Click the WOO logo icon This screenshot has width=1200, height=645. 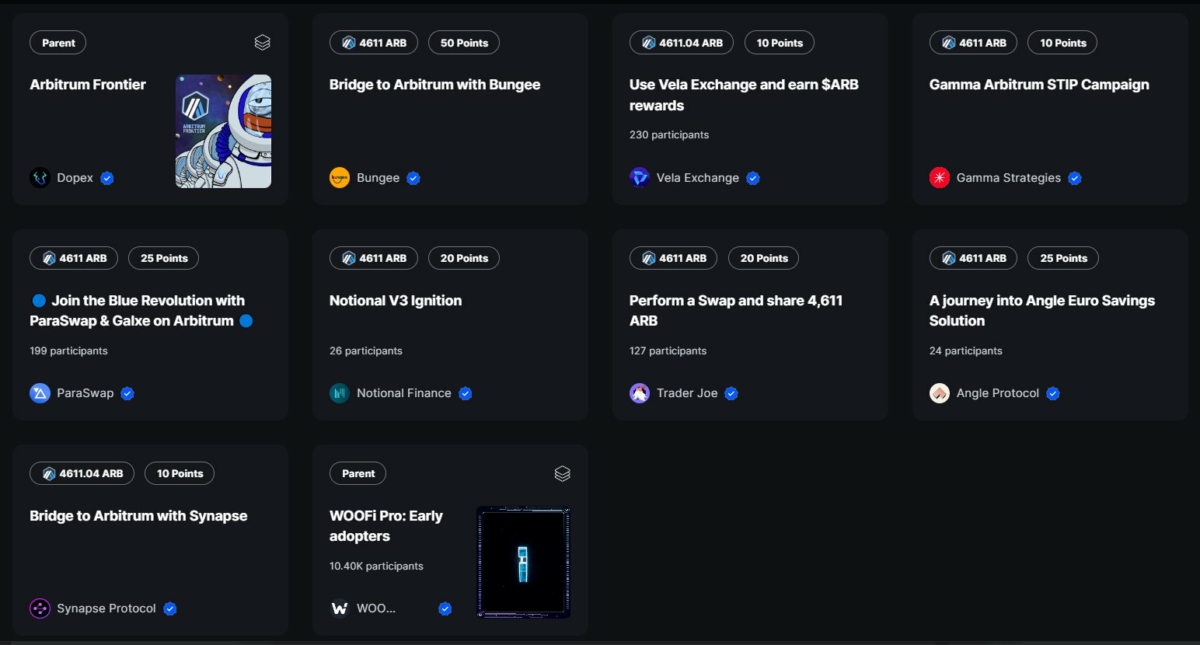[x=340, y=608]
